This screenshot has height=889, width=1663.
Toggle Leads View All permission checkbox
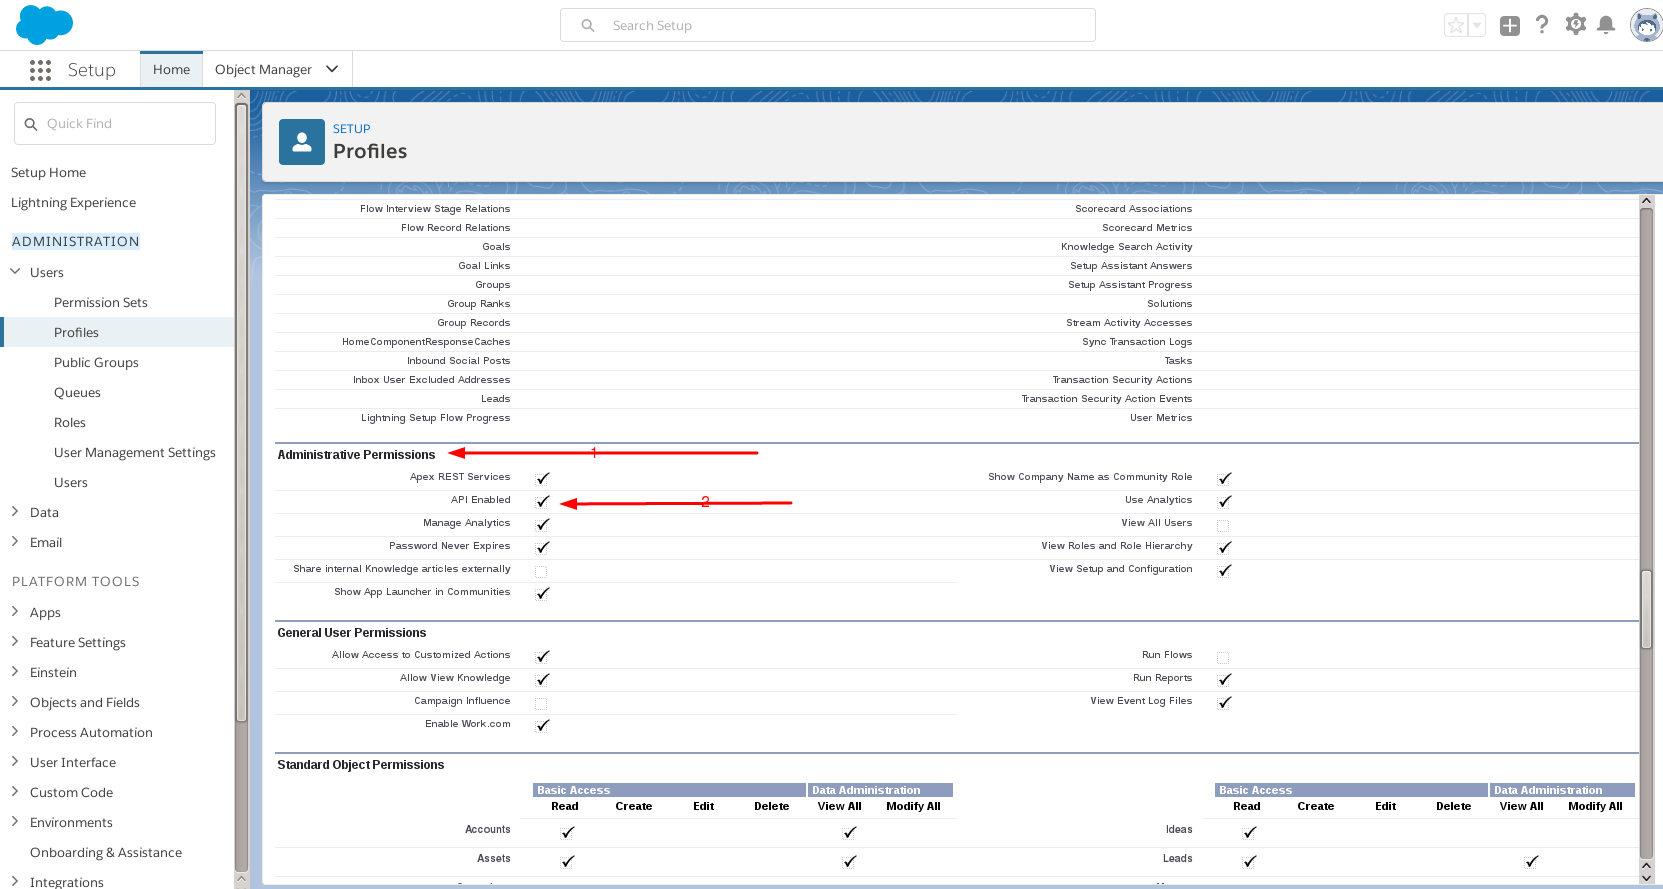1531,861
